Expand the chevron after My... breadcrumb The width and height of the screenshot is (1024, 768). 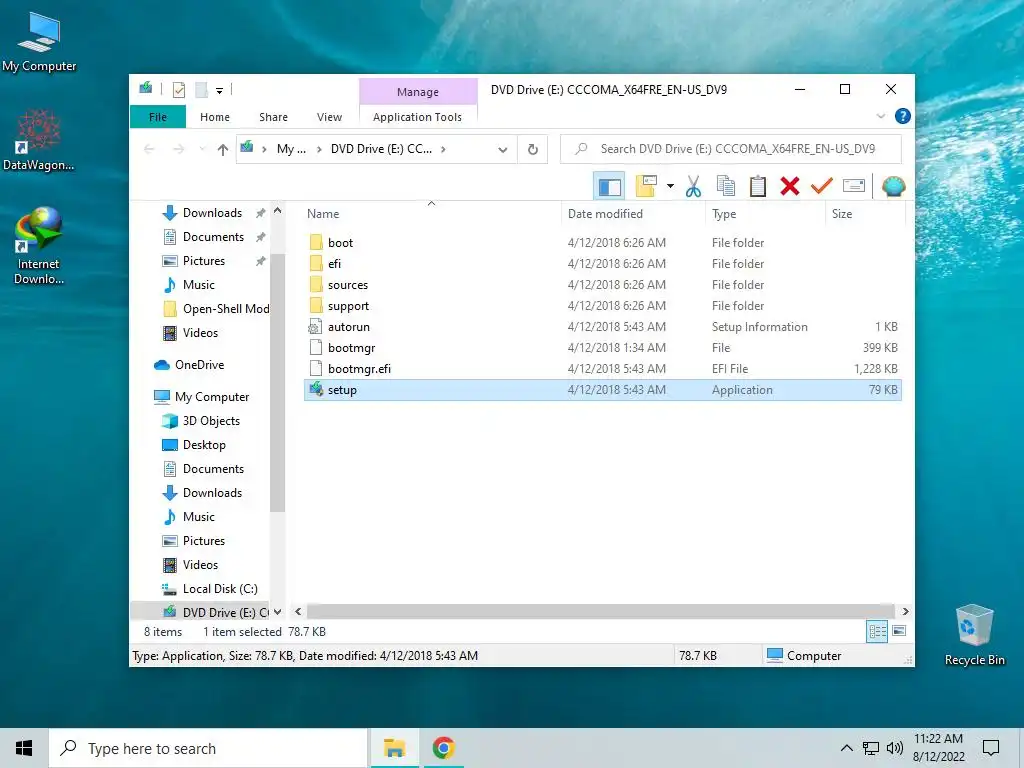tap(319, 150)
